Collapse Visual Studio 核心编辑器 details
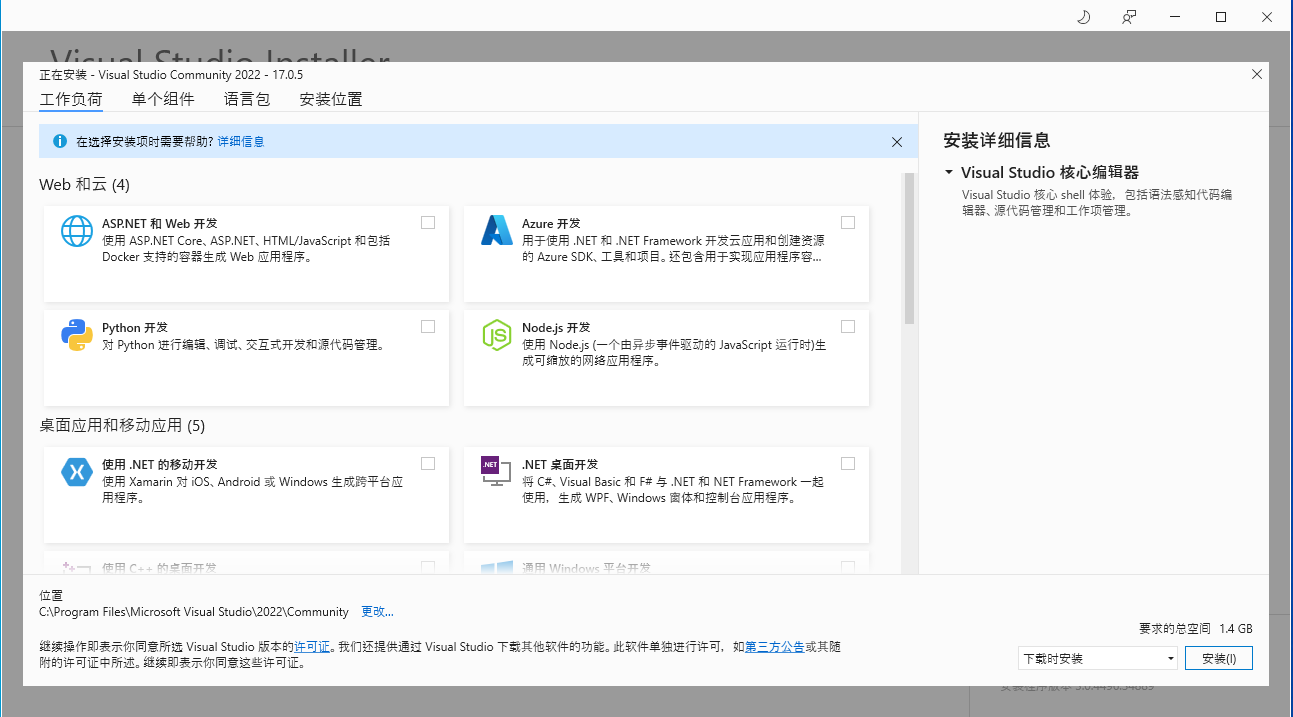 click(948, 171)
